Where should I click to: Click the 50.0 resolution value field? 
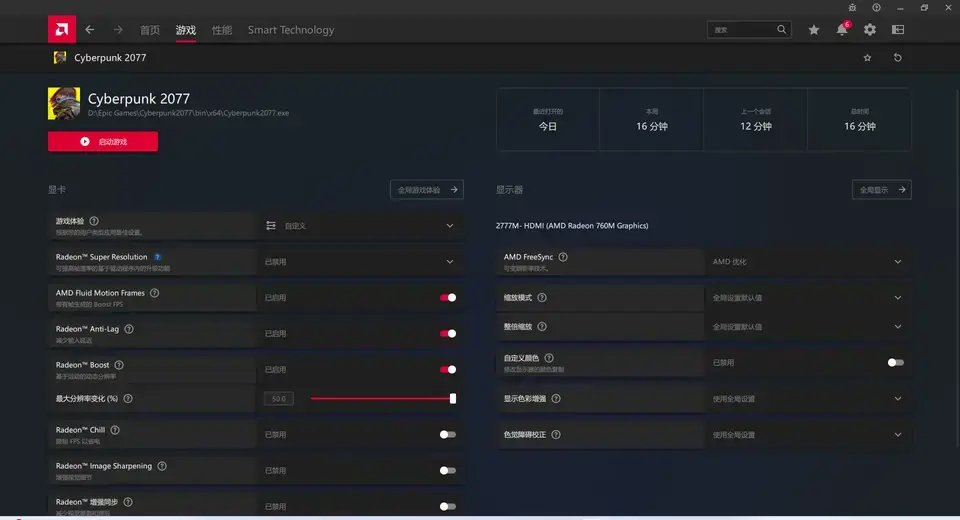point(279,399)
